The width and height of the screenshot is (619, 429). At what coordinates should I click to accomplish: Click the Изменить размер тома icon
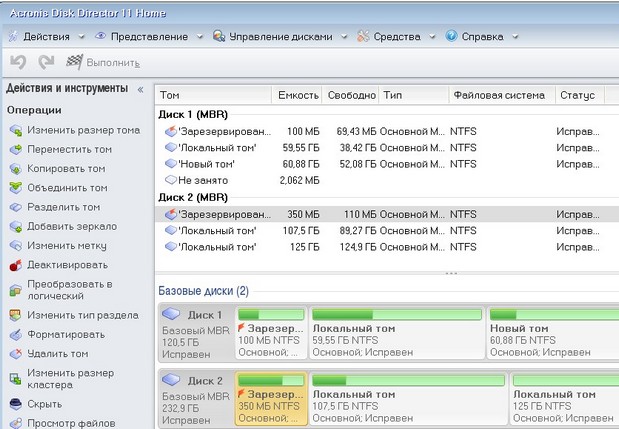16,130
